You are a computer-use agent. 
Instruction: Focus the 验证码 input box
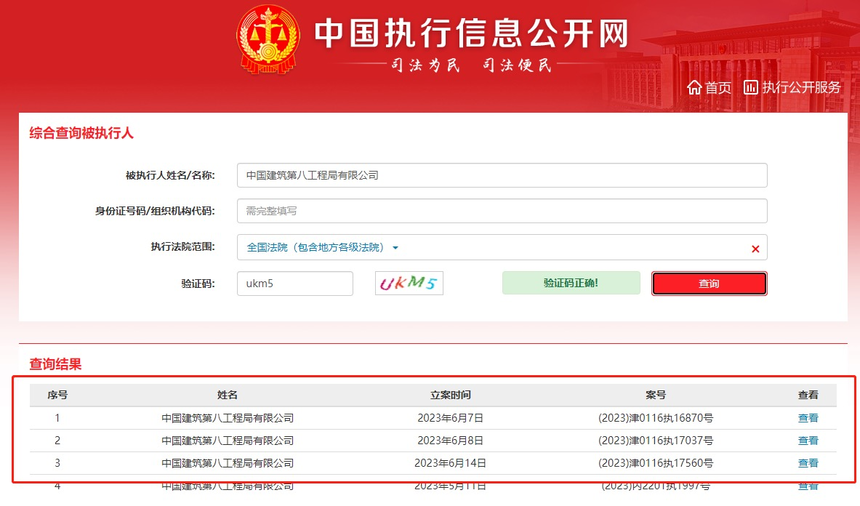tap(295, 283)
